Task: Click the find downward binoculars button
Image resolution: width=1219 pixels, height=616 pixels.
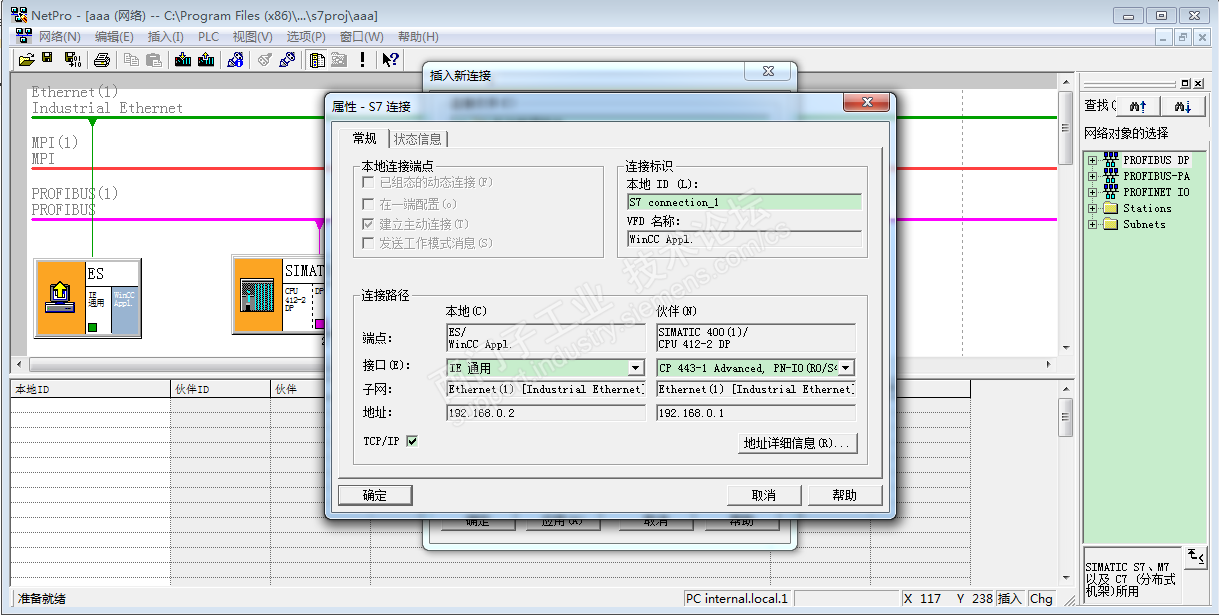Action: point(1183,105)
